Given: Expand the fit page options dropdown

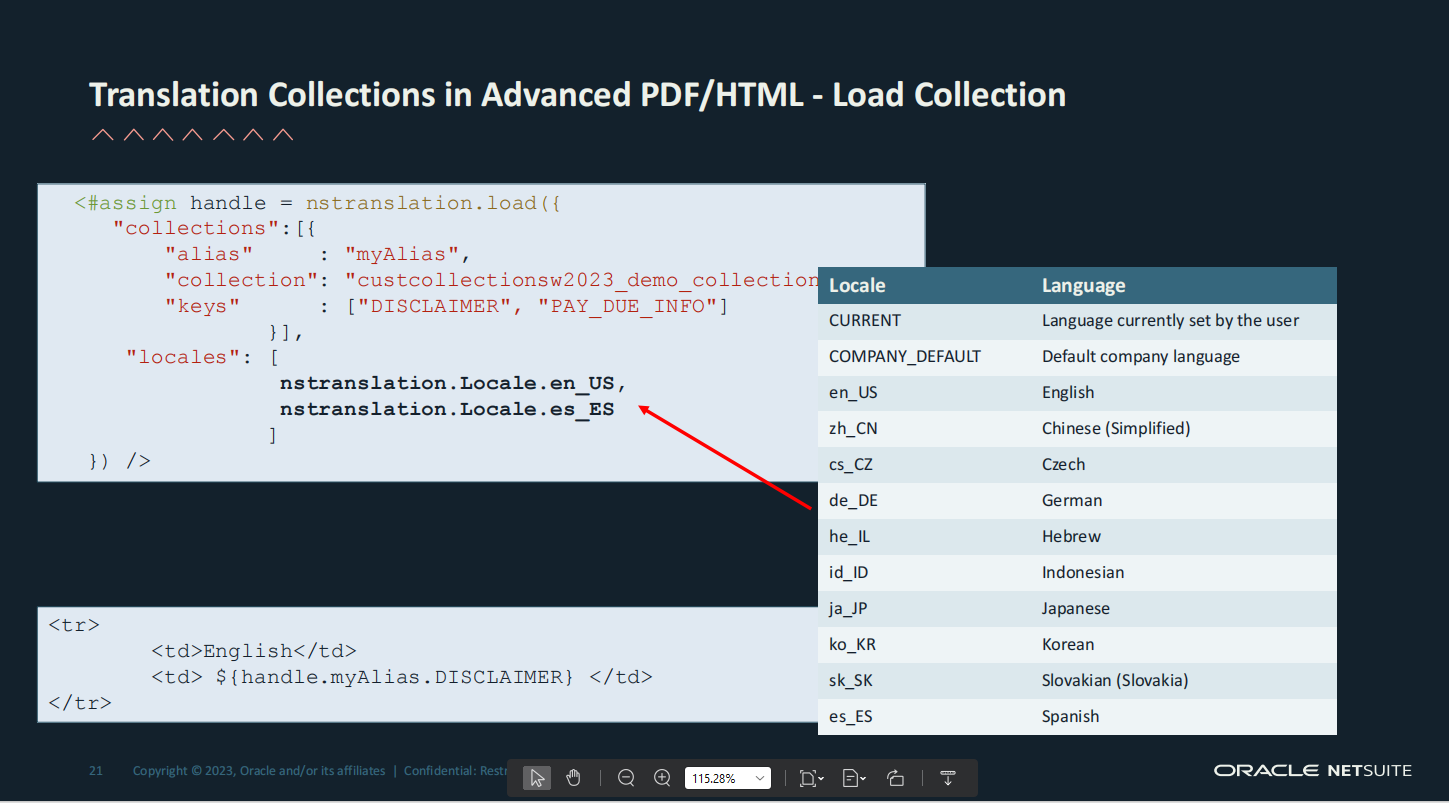Looking at the screenshot, I should [811, 778].
